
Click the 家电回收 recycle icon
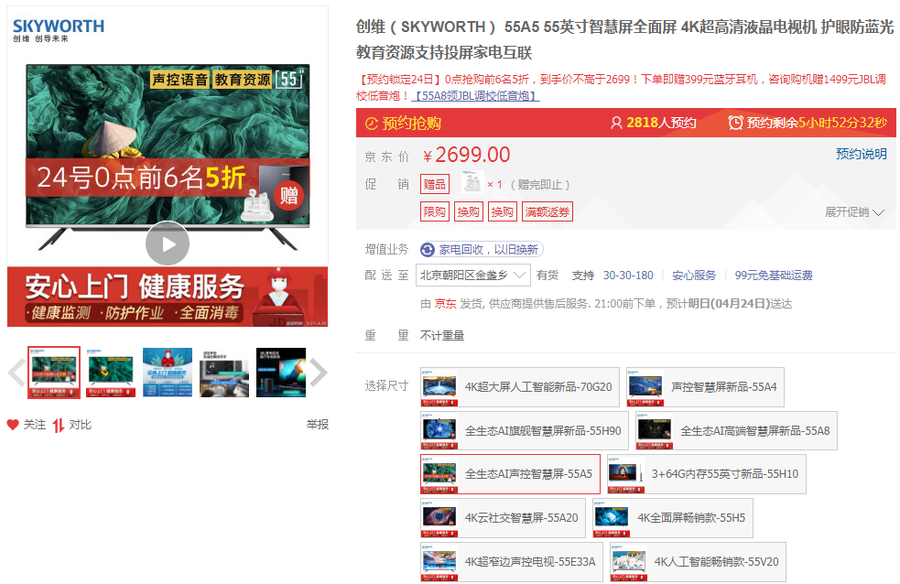point(428,249)
